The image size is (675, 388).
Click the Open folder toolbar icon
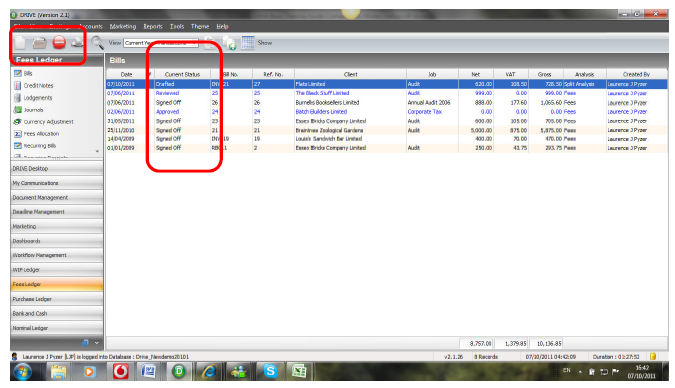(x=40, y=42)
